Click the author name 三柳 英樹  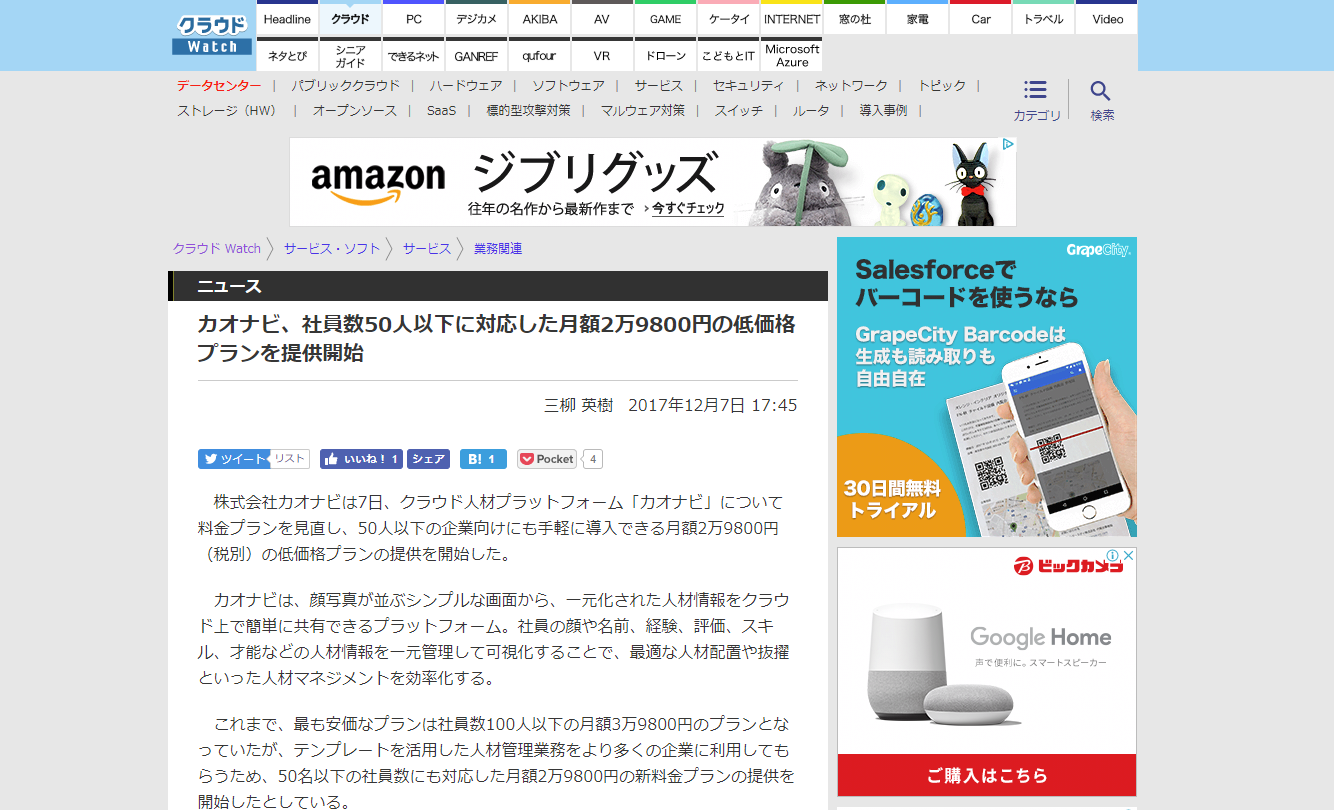(578, 405)
